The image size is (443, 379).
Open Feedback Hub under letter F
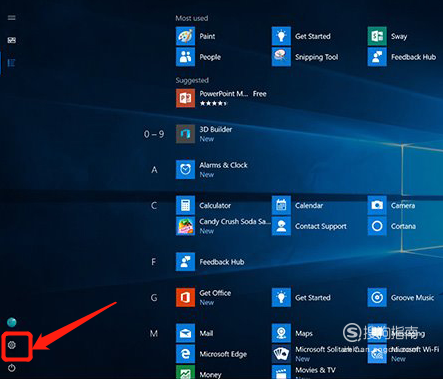click(x=210, y=262)
